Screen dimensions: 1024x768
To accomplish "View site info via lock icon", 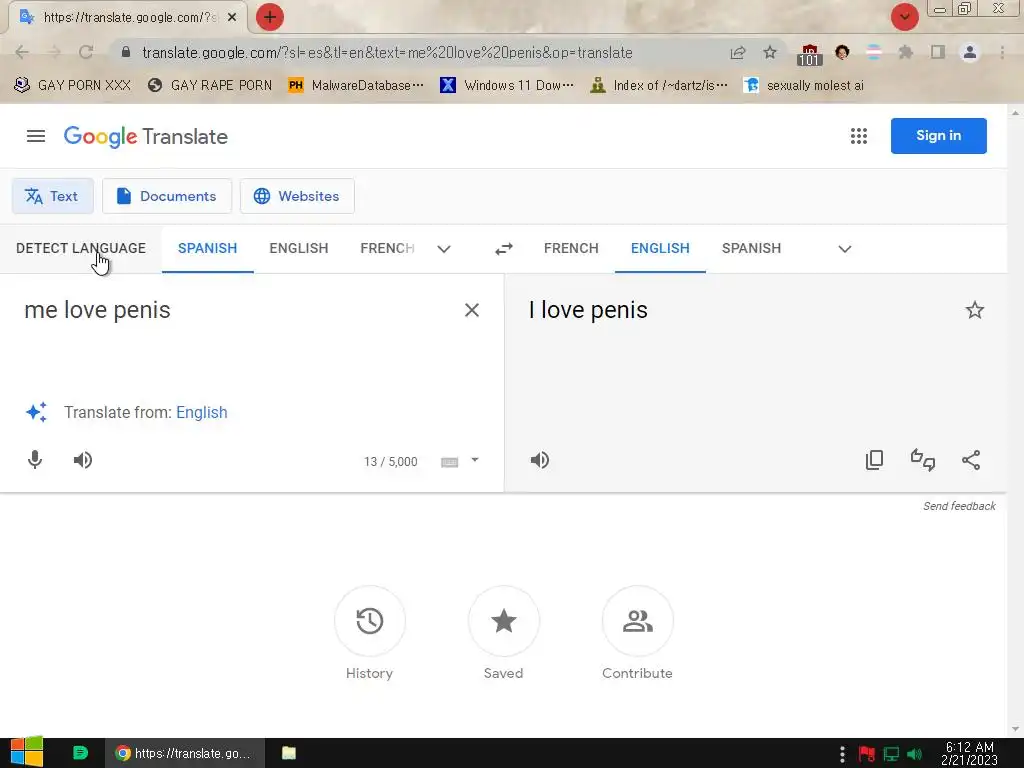I will (x=126, y=52).
